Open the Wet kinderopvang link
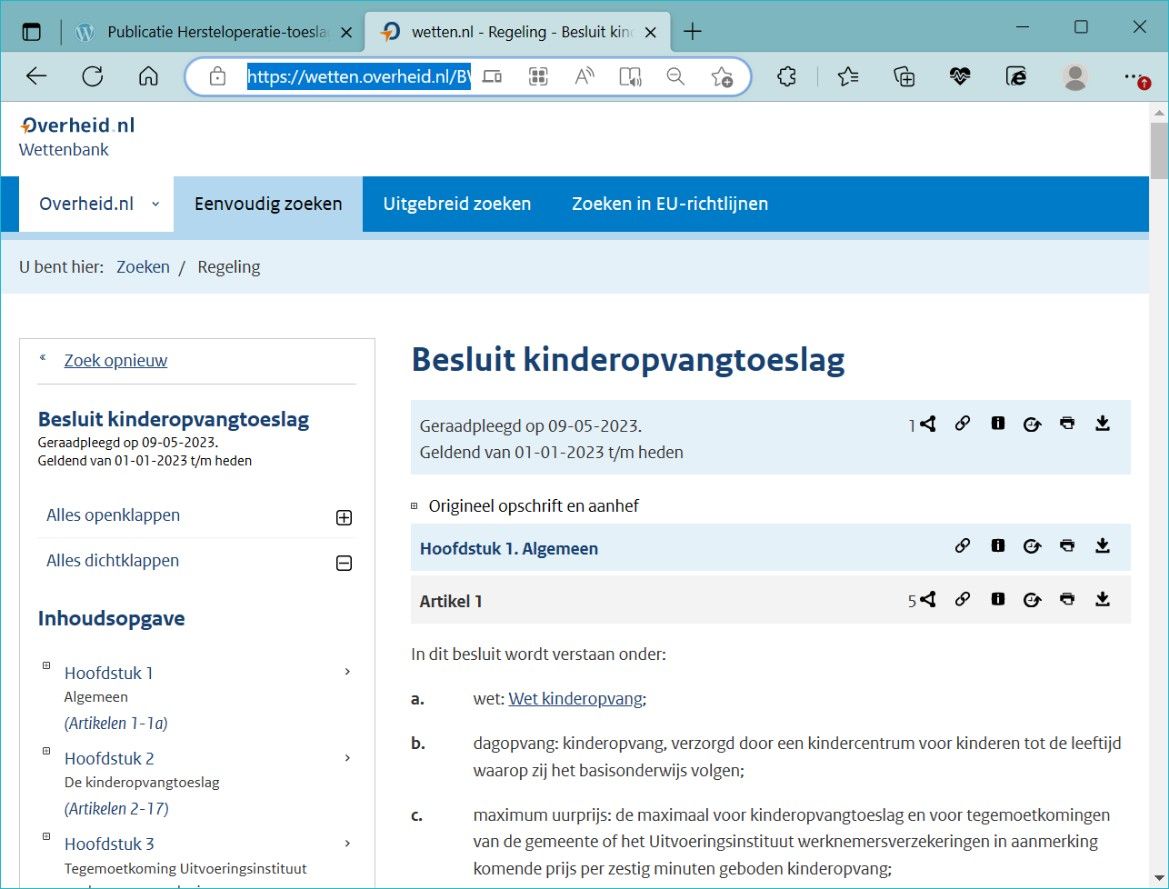 point(576,699)
